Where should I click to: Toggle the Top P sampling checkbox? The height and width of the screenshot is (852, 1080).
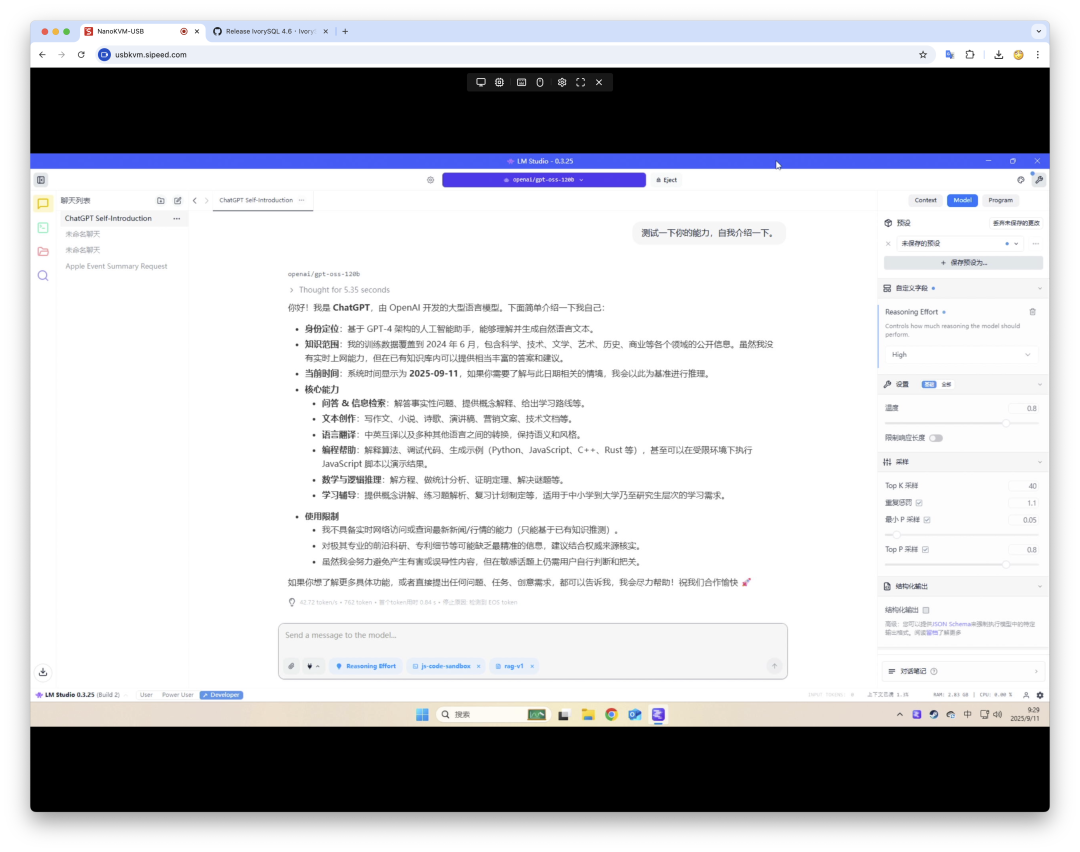926,550
